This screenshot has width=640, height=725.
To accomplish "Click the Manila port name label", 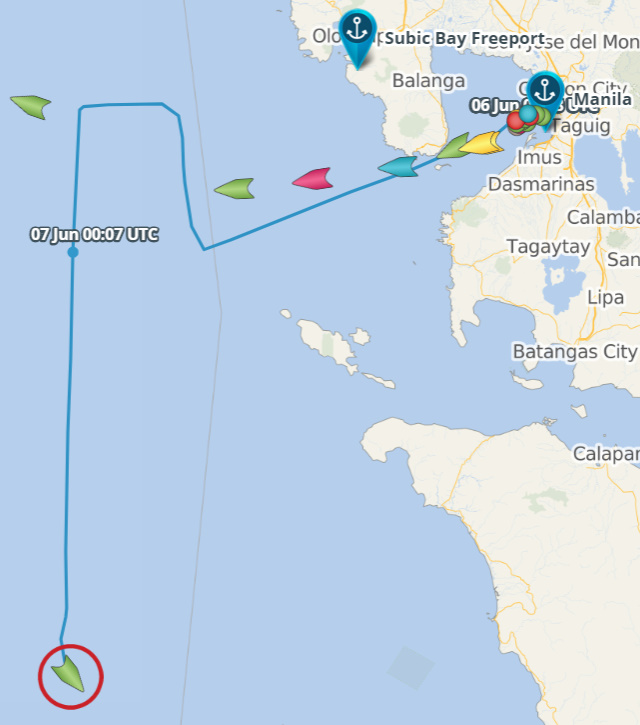I will 603,99.
